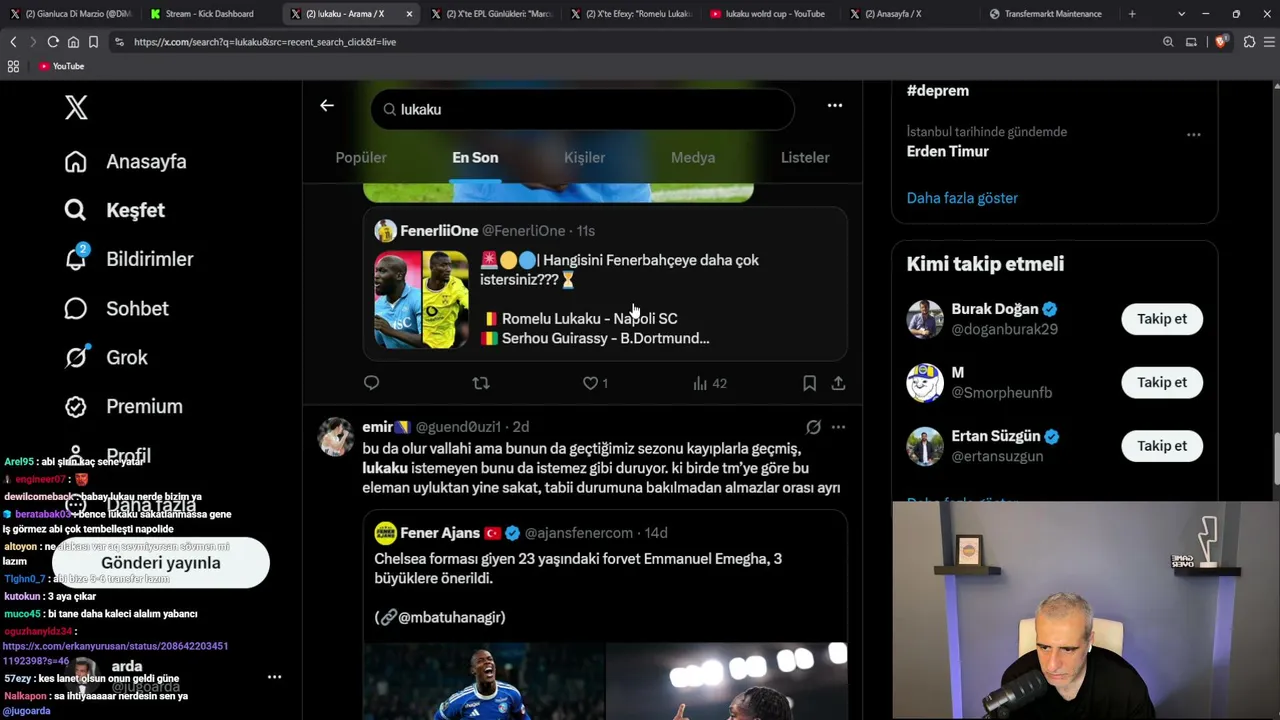Click Daha fazla göster under trends
This screenshot has height=720, width=1280.
pyautogui.click(x=962, y=198)
